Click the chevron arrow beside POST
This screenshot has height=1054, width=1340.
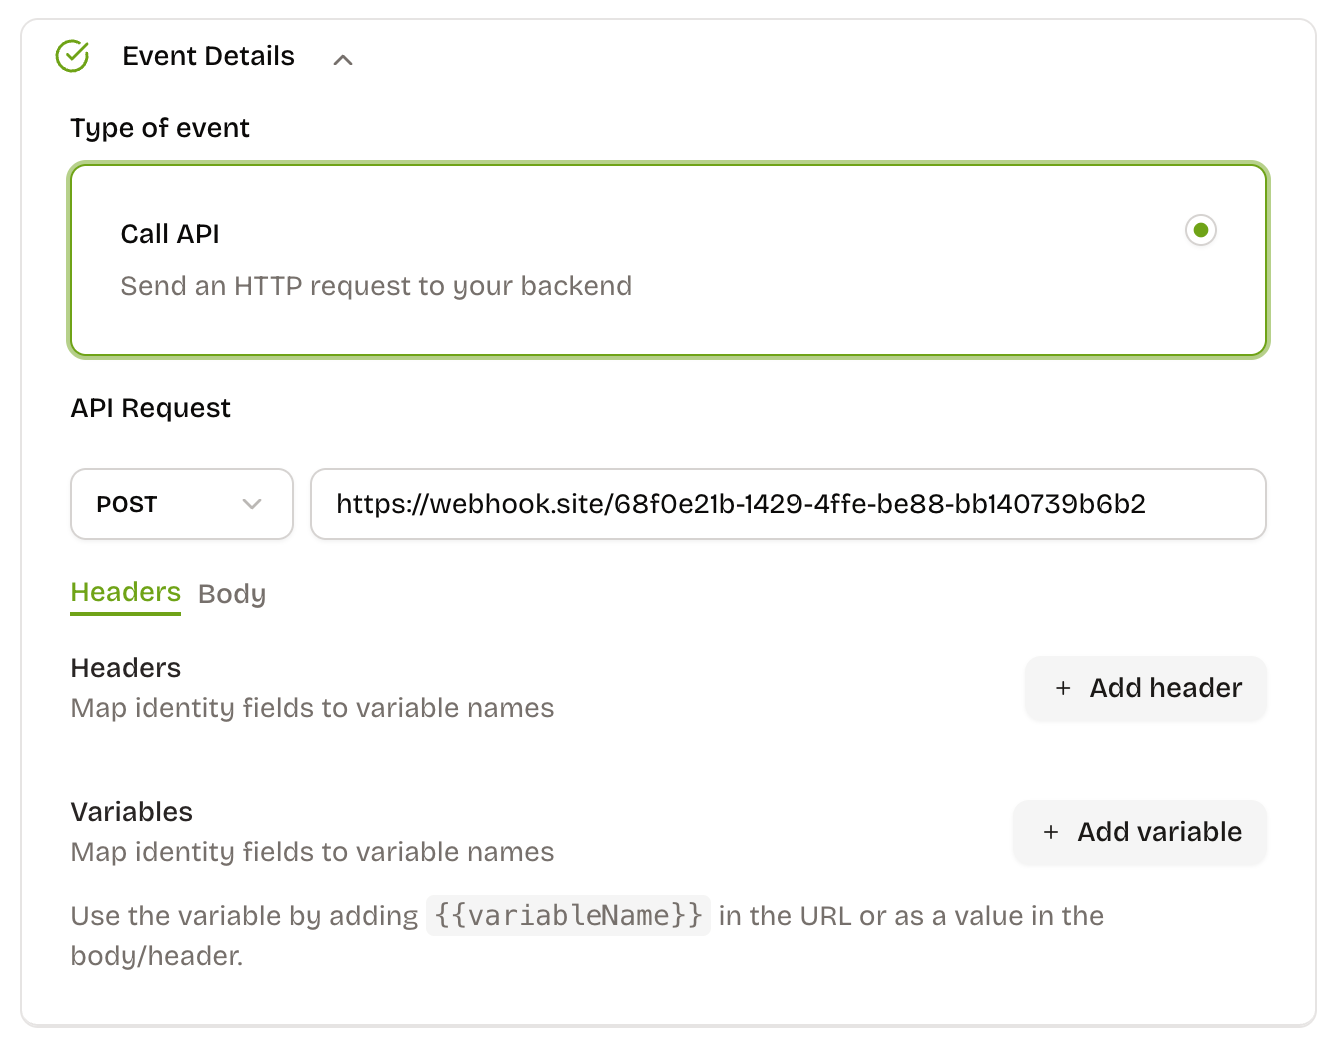(252, 504)
